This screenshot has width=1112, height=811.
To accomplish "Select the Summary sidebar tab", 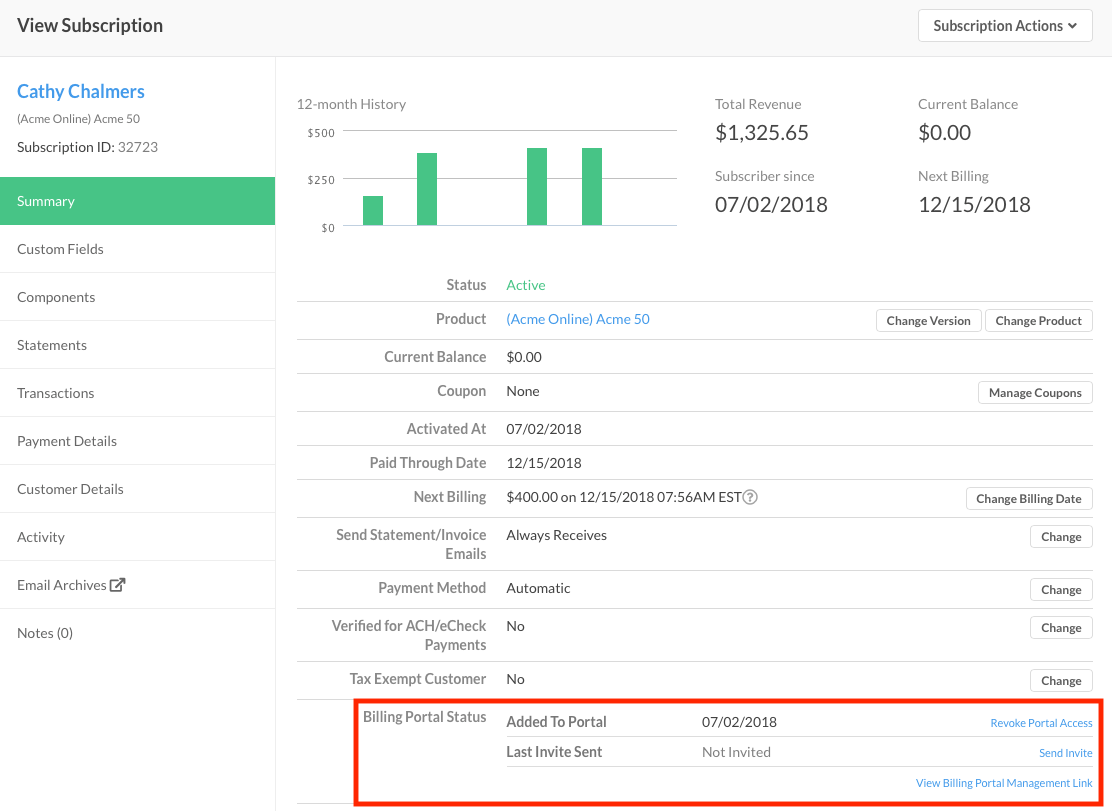I will pos(45,200).
